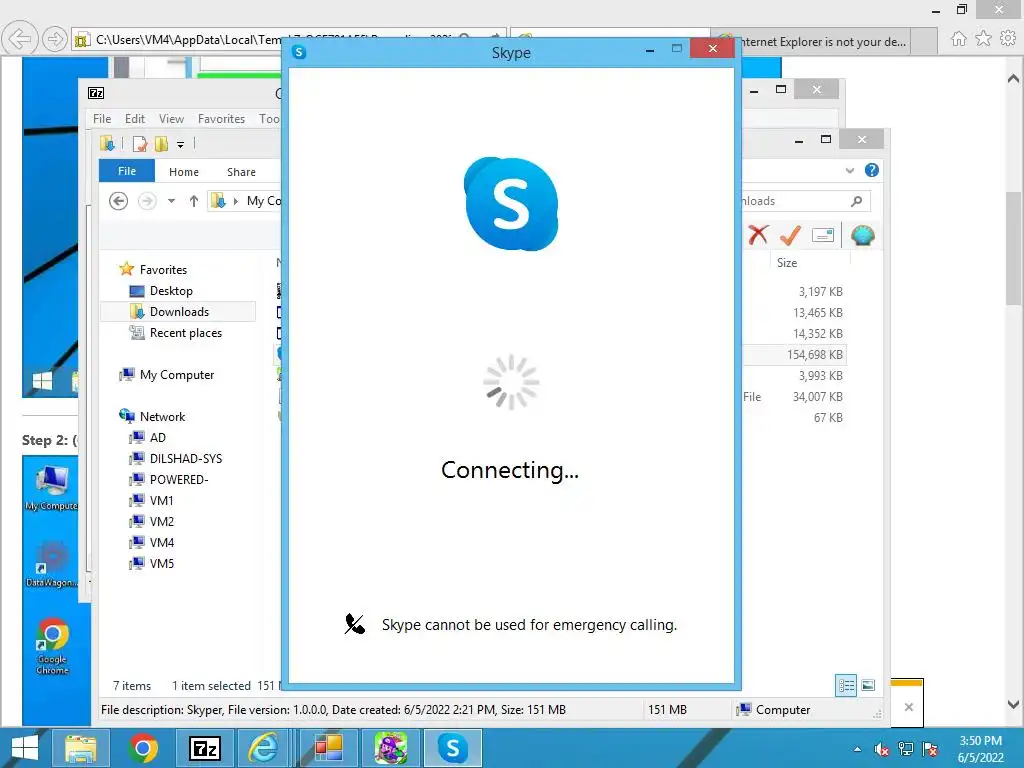
Task: Click the purple cartoon game icon in taskbar
Action: tap(391, 748)
